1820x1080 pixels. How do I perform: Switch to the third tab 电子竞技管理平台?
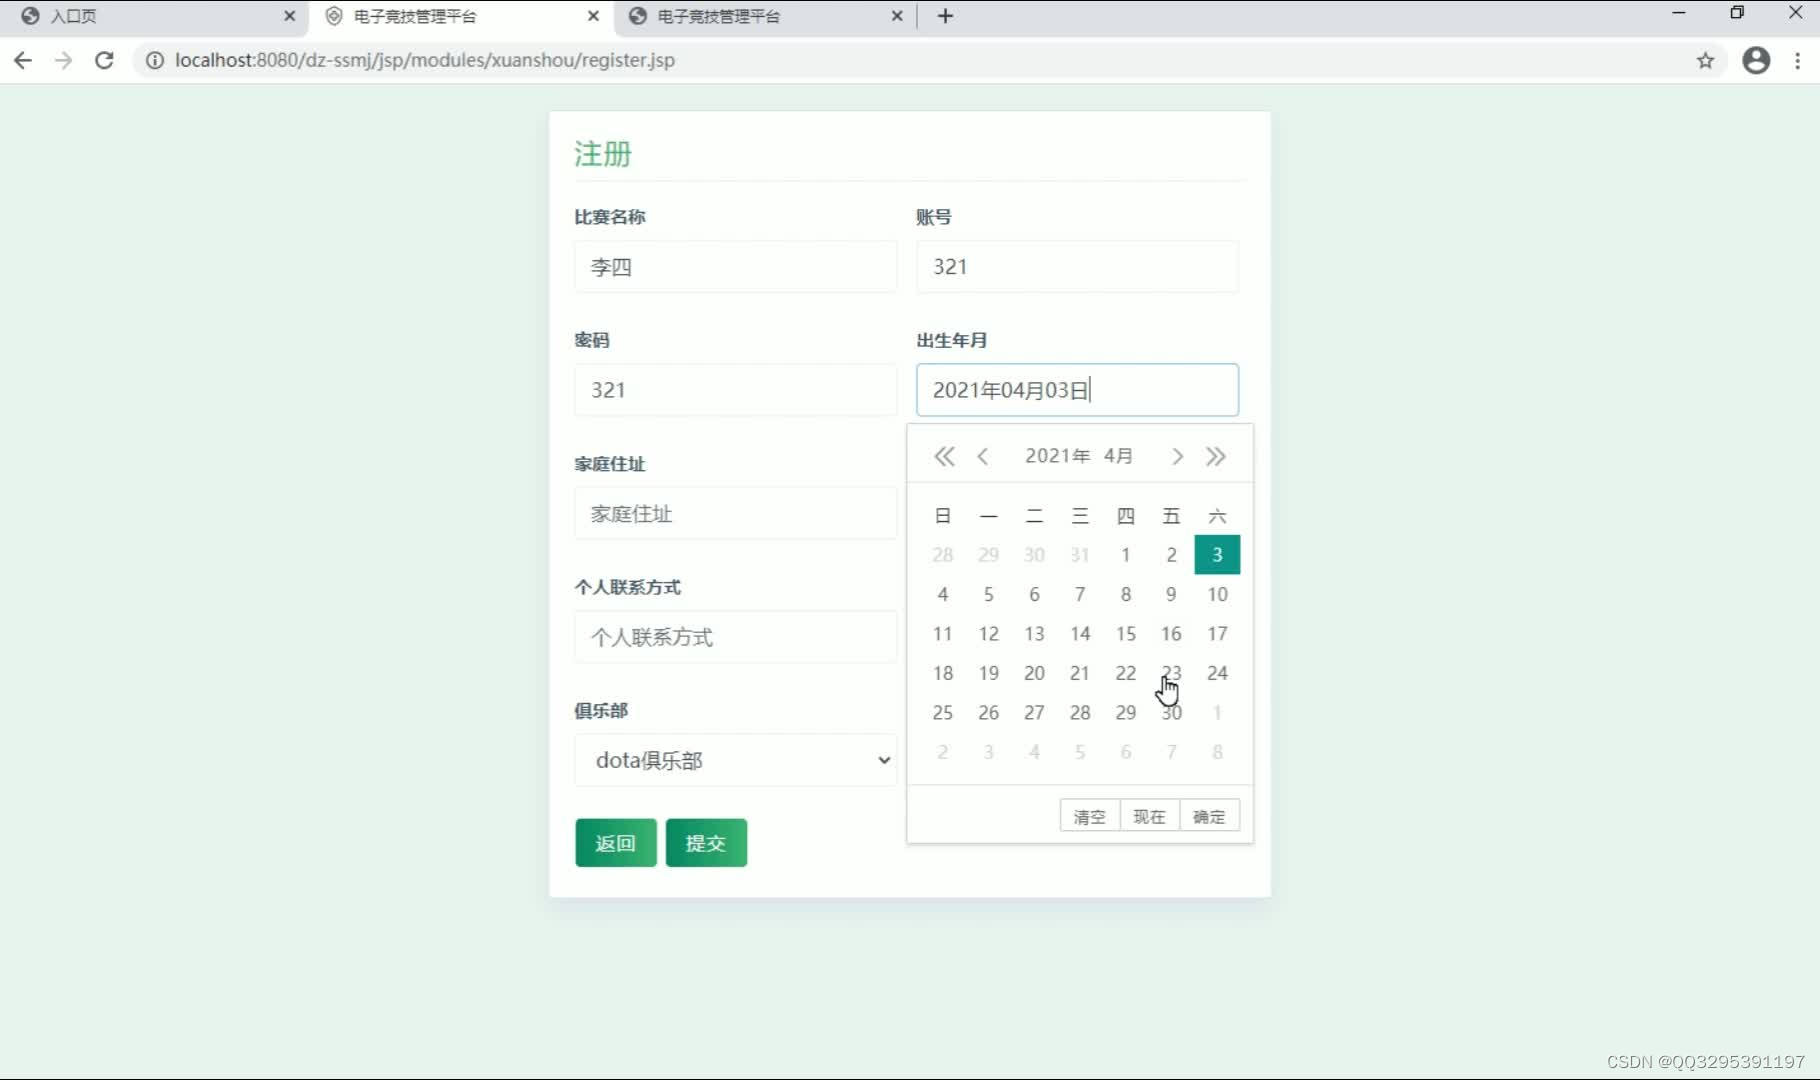pos(765,16)
